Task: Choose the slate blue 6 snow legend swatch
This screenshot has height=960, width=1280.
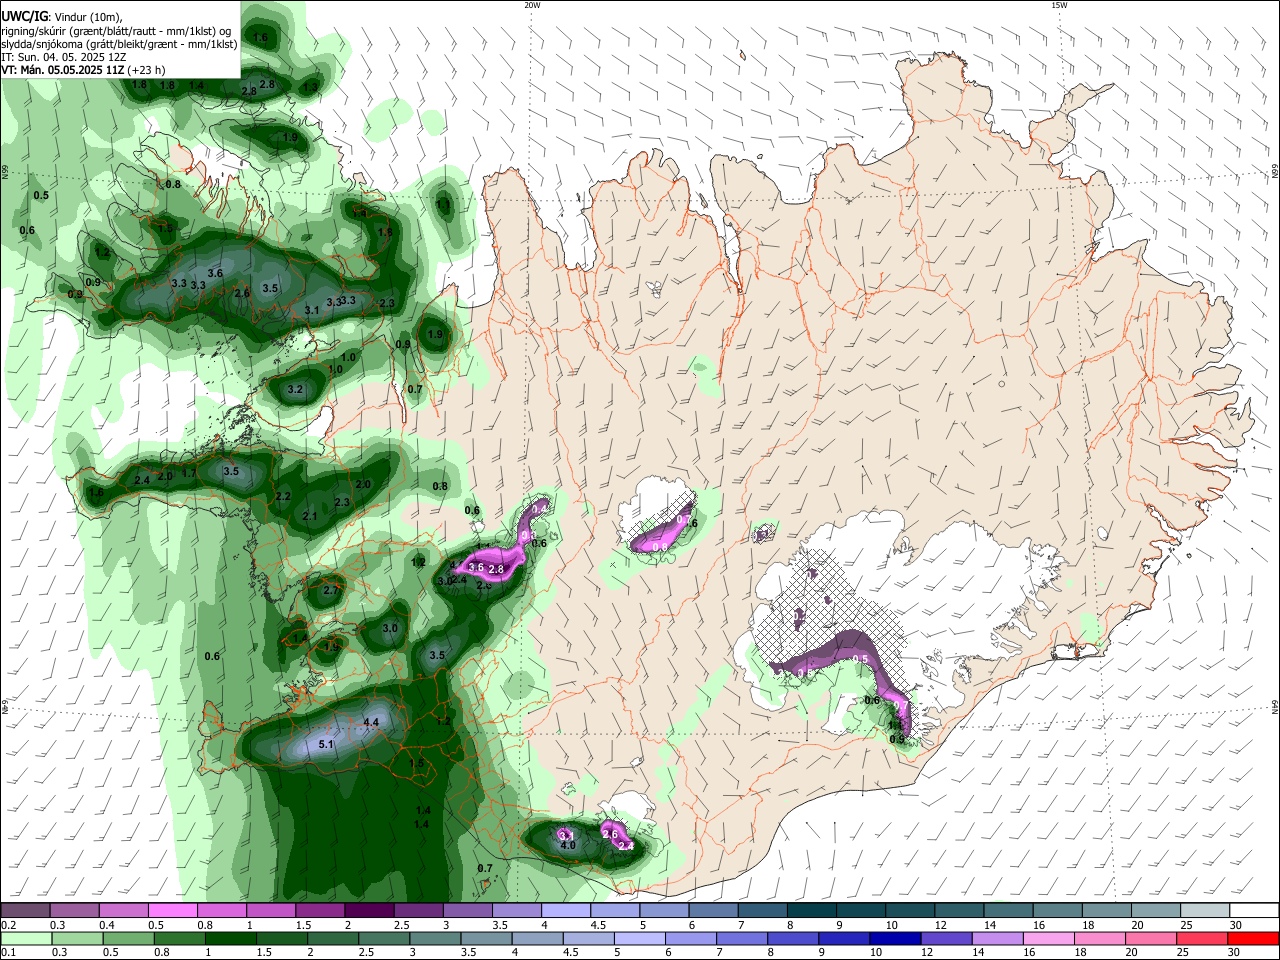Action: pyautogui.click(x=713, y=910)
